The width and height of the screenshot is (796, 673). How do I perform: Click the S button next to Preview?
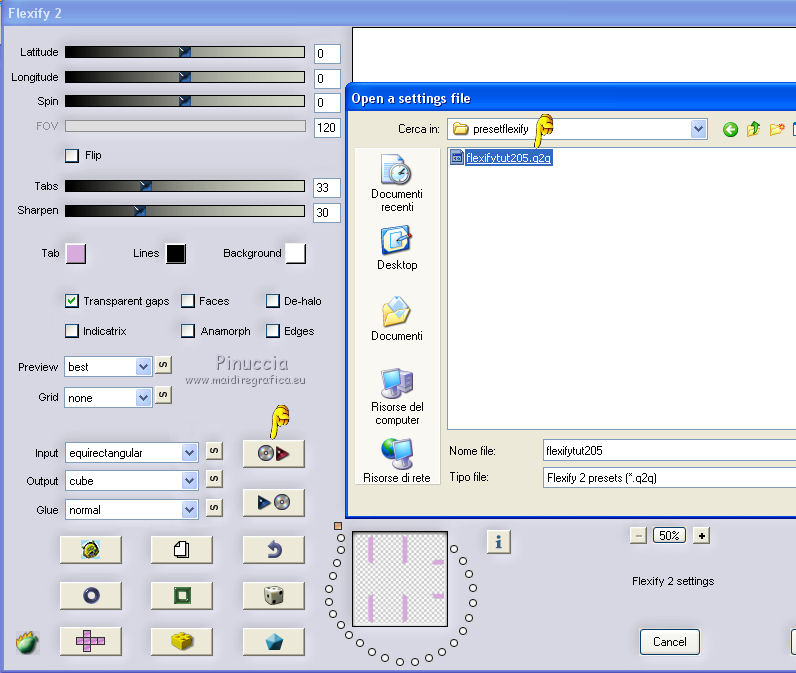tap(163, 365)
